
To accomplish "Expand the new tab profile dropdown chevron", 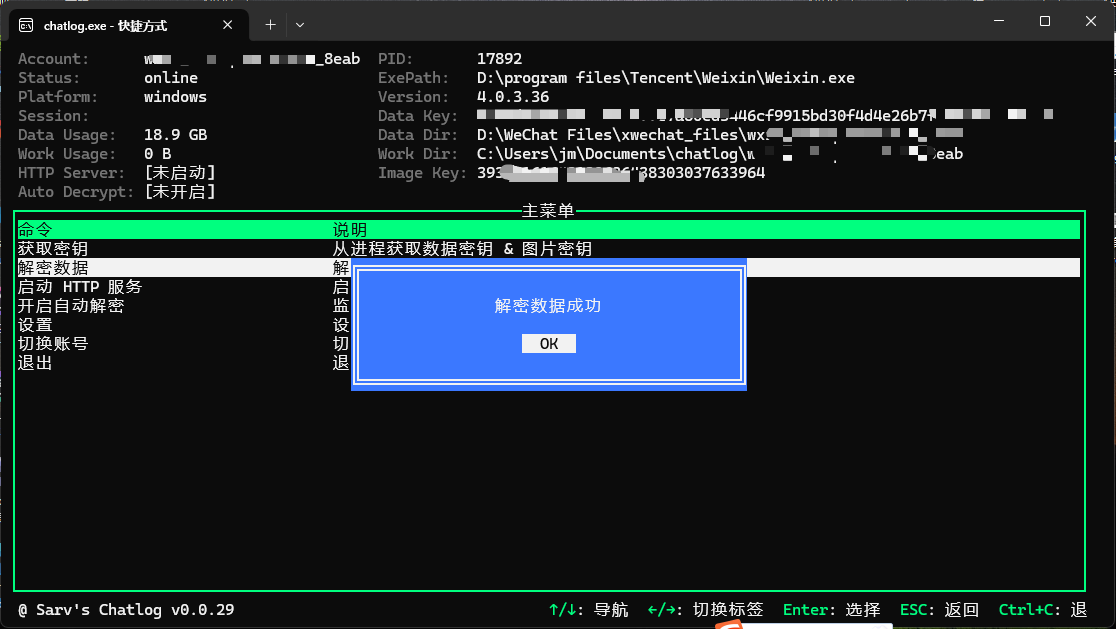I will coord(300,25).
